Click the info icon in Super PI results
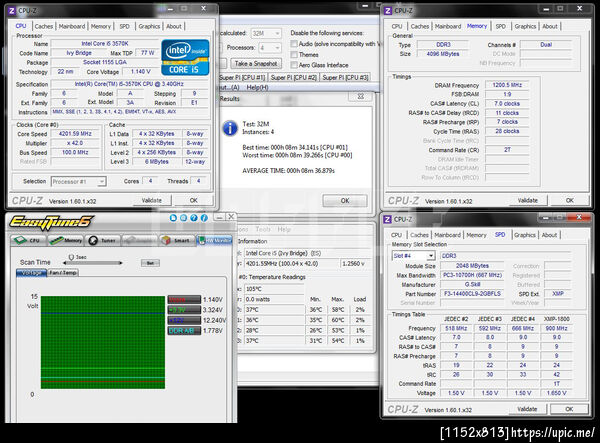Image resolution: width=600 pixels, height=443 pixels. tap(232, 128)
